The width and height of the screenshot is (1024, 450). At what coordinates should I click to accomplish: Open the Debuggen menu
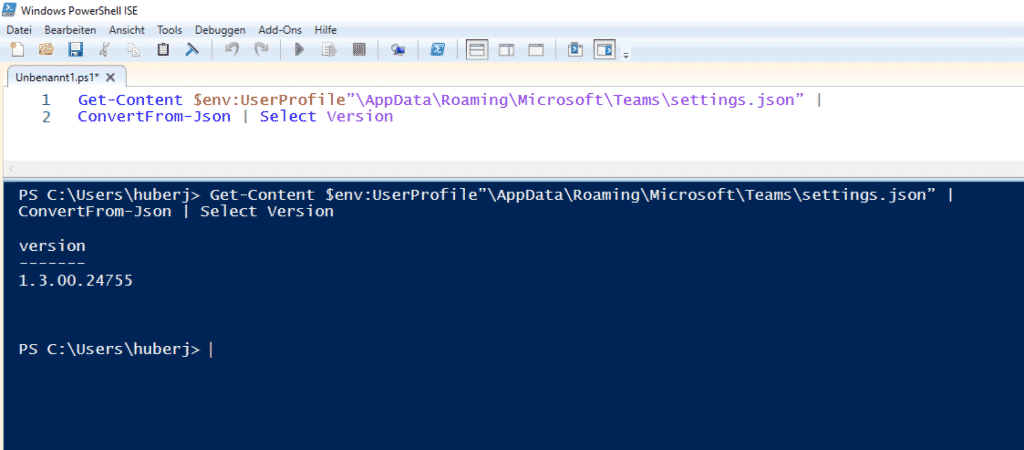[x=220, y=30]
